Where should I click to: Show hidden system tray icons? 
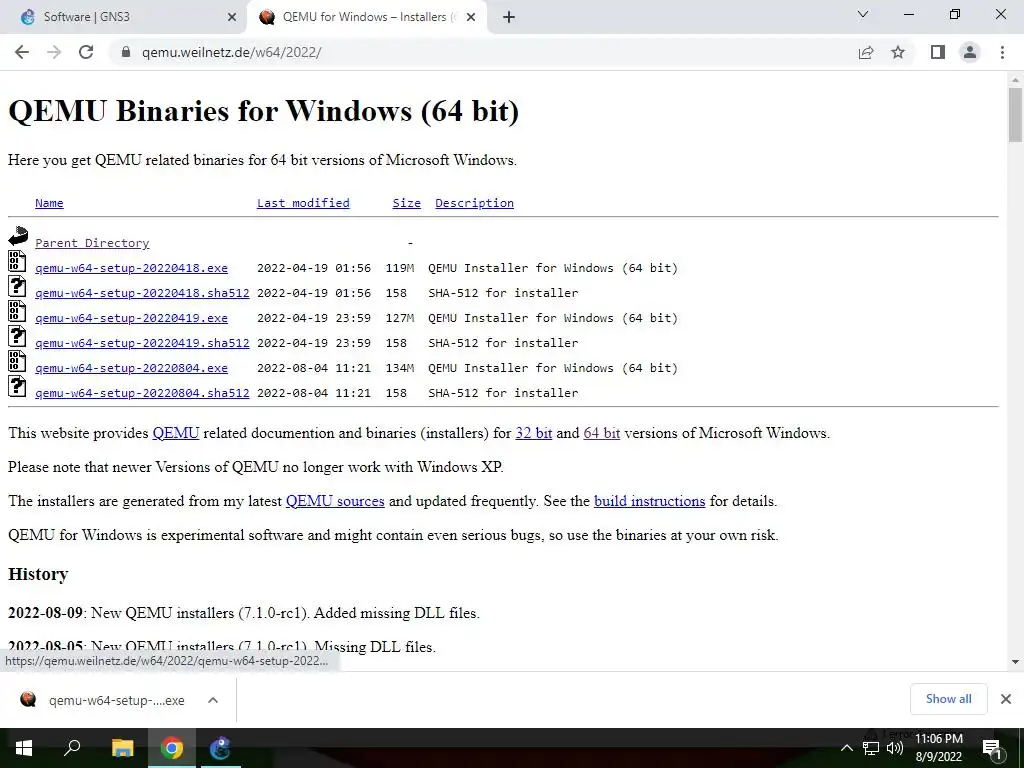[x=846, y=748]
